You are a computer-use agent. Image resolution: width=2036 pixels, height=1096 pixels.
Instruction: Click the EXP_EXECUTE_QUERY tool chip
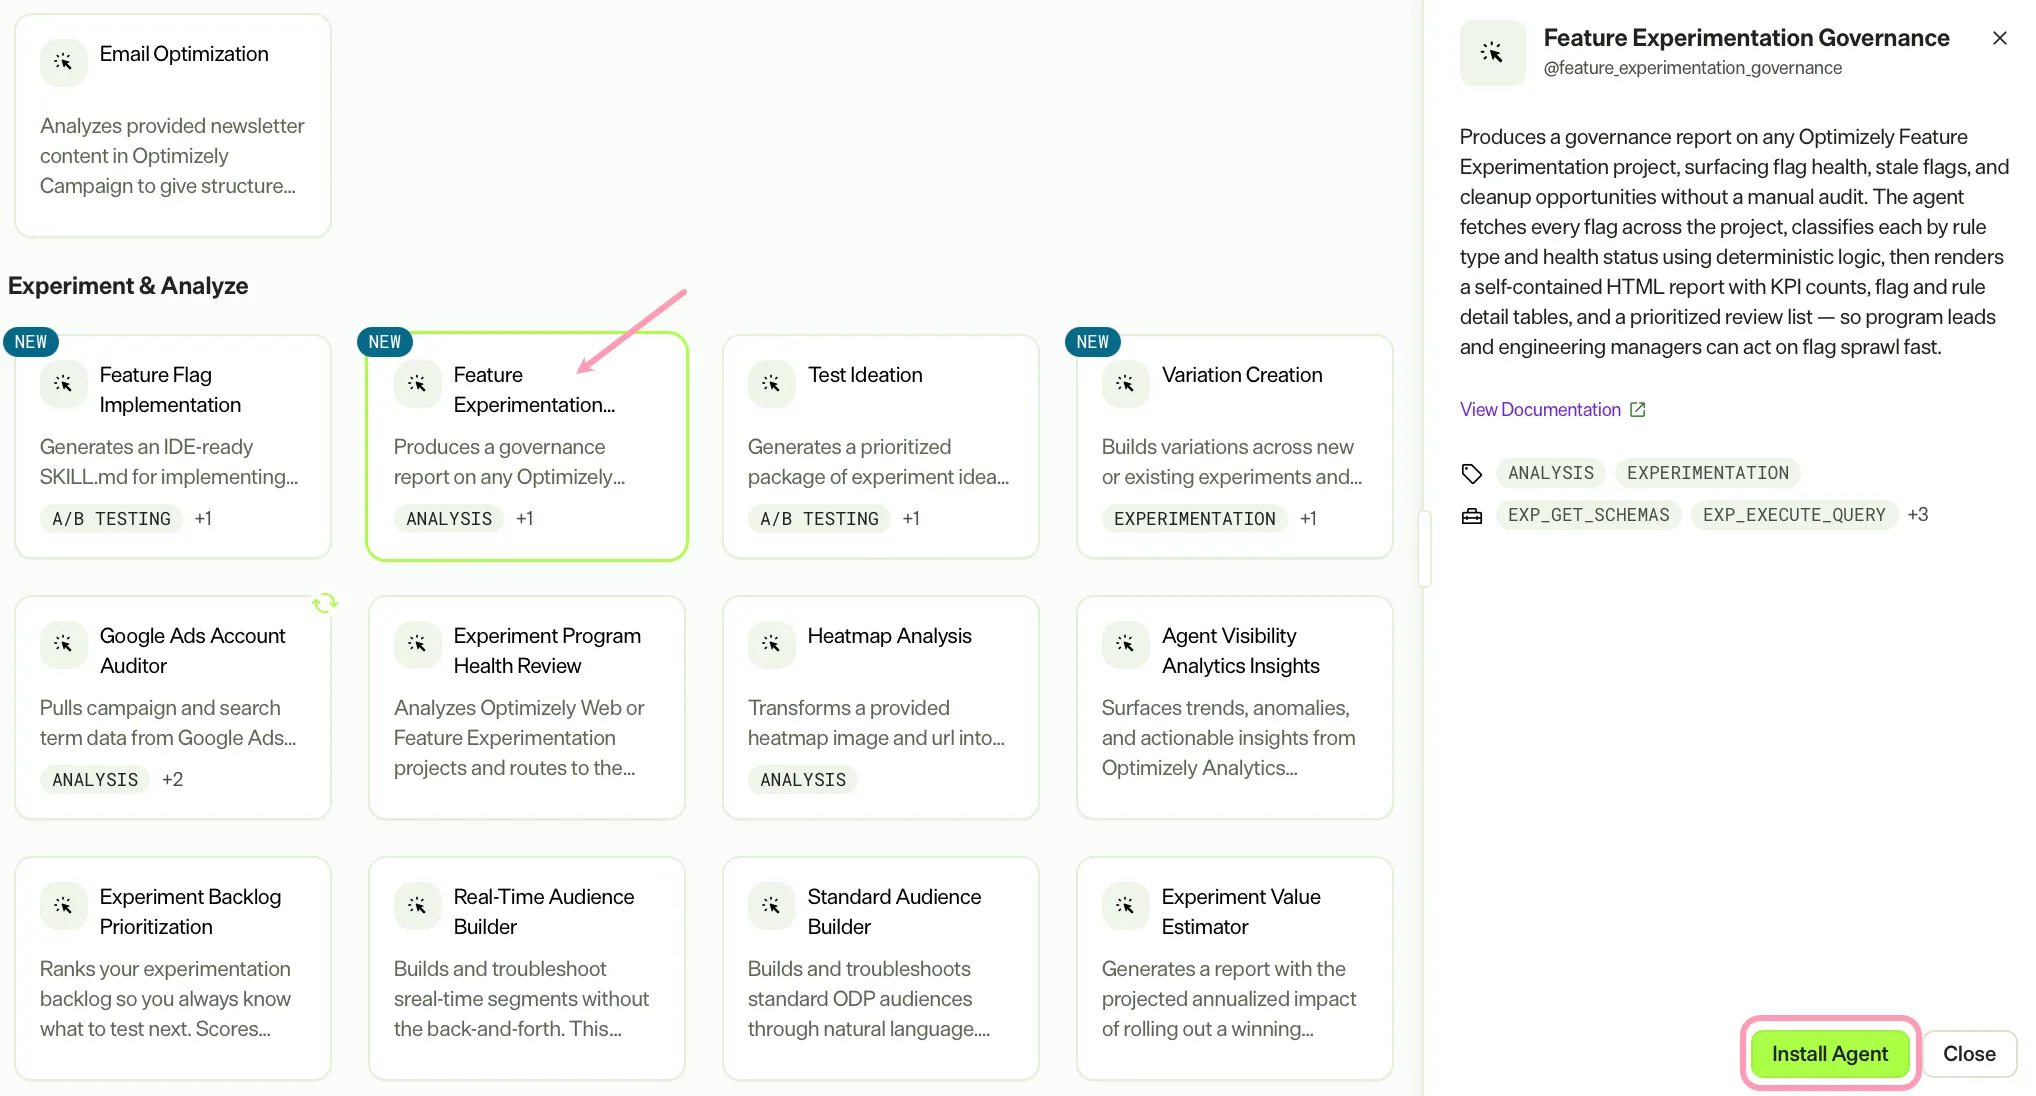tap(1794, 515)
